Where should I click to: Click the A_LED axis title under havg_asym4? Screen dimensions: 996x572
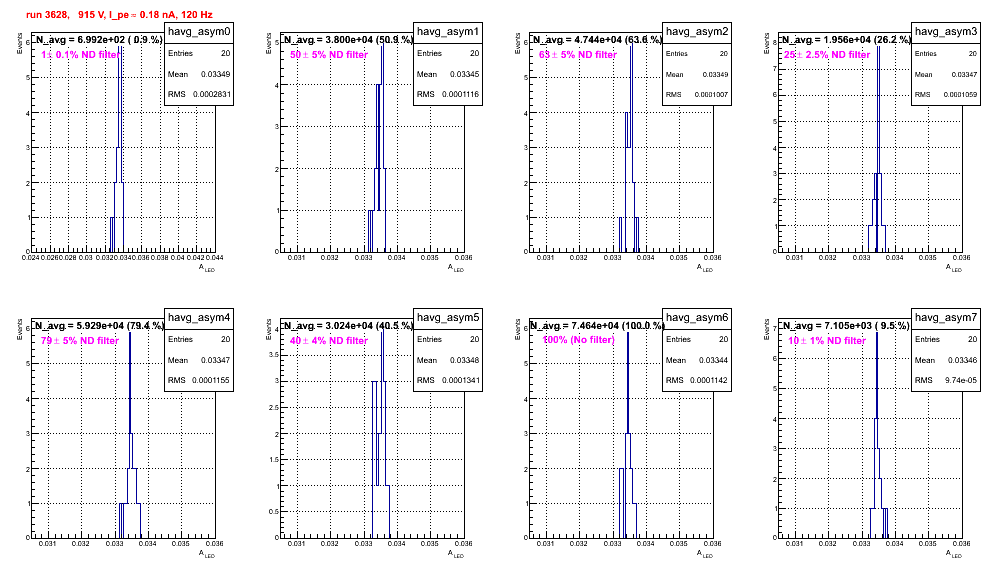click(x=207, y=554)
